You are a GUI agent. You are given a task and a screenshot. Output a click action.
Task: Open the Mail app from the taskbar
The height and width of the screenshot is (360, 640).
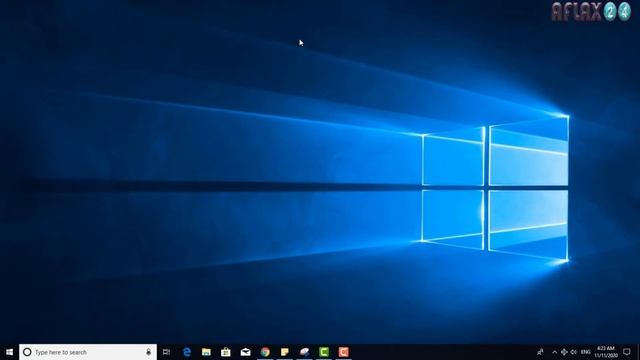pos(245,352)
